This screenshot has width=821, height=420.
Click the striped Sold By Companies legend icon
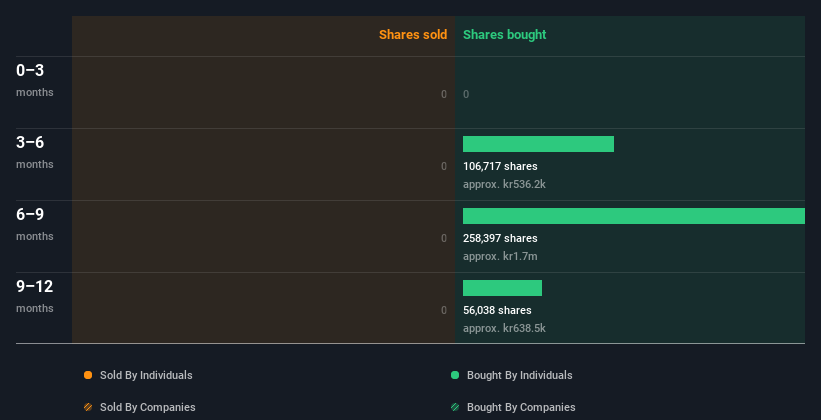coord(88,407)
